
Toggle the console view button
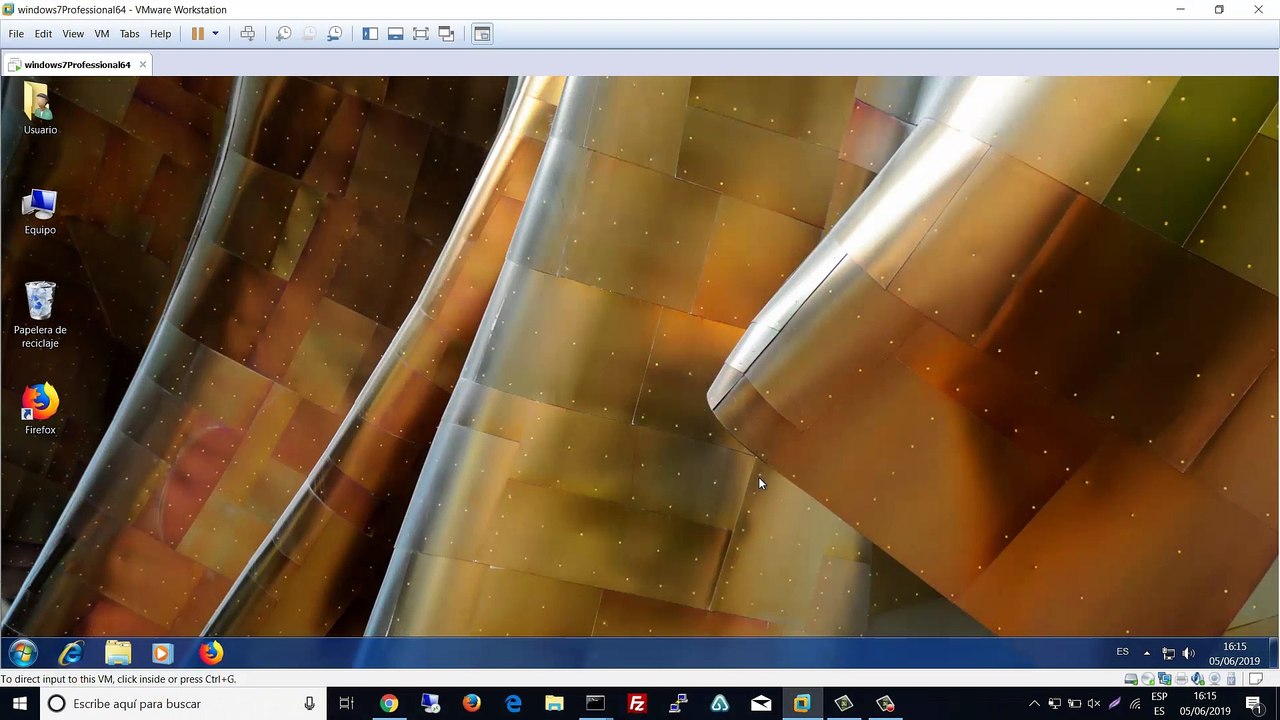tap(482, 34)
